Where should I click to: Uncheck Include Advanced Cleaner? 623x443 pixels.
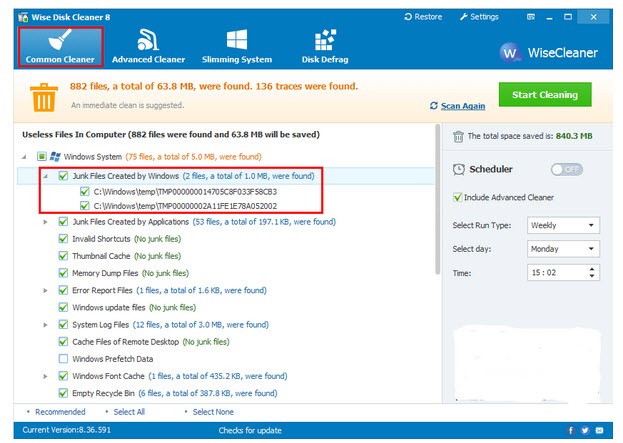point(457,197)
